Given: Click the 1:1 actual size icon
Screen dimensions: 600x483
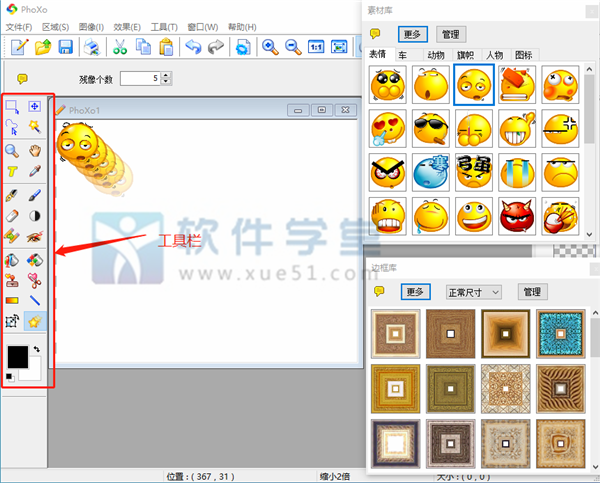Looking at the screenshot, I should coord(315,47).
